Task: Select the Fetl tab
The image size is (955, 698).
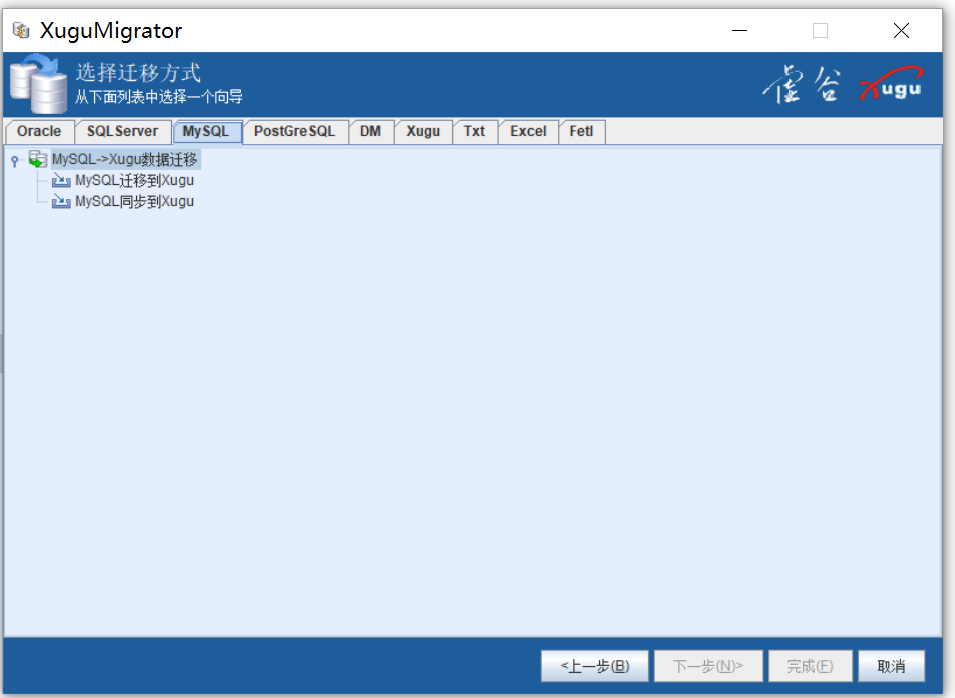Action: [581, 132]
